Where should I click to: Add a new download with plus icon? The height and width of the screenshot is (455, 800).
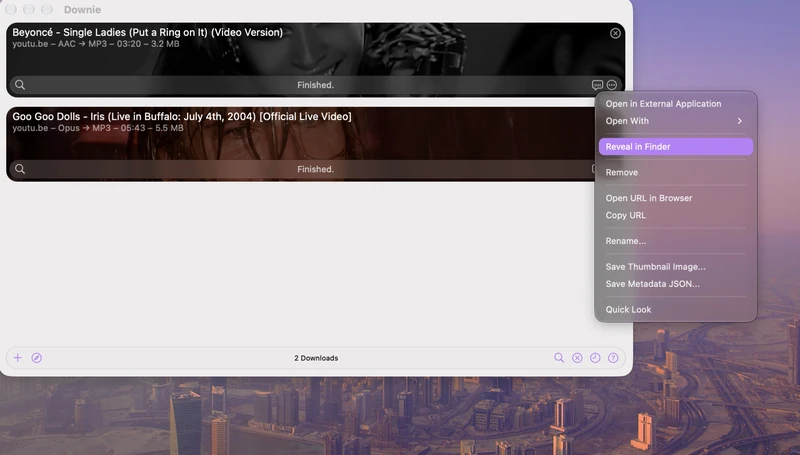tap(18, 358)
